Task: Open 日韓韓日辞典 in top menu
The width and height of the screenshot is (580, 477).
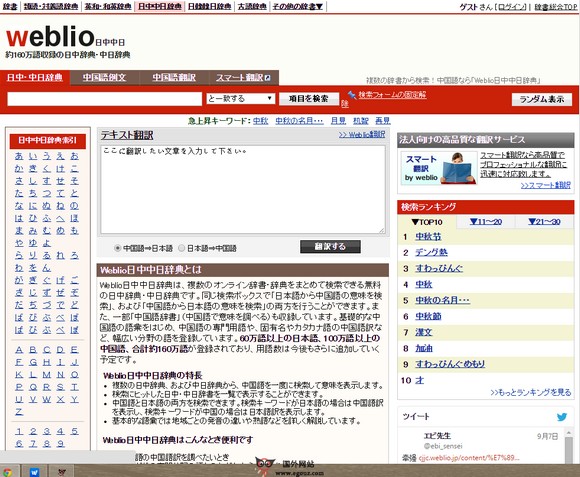Action: pyautogui.click(x=209, y=6)
